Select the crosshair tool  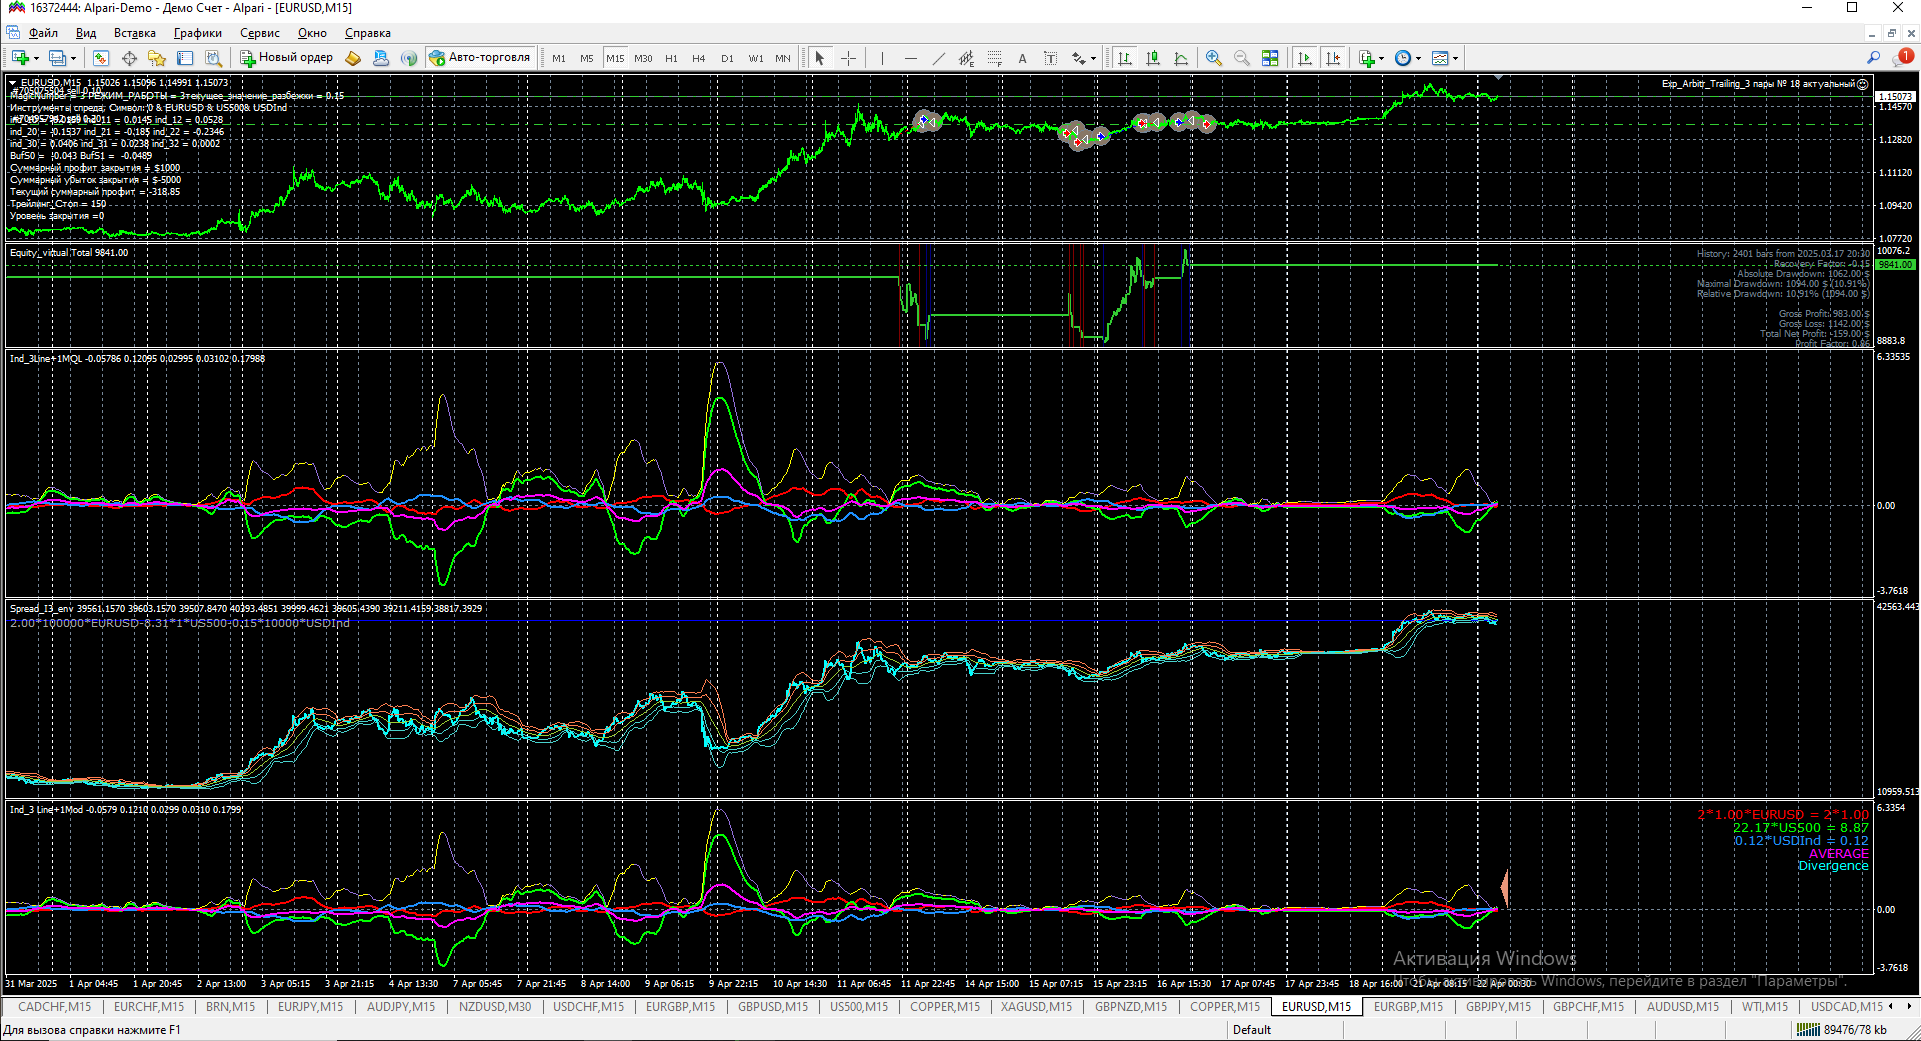click(848, 58)
